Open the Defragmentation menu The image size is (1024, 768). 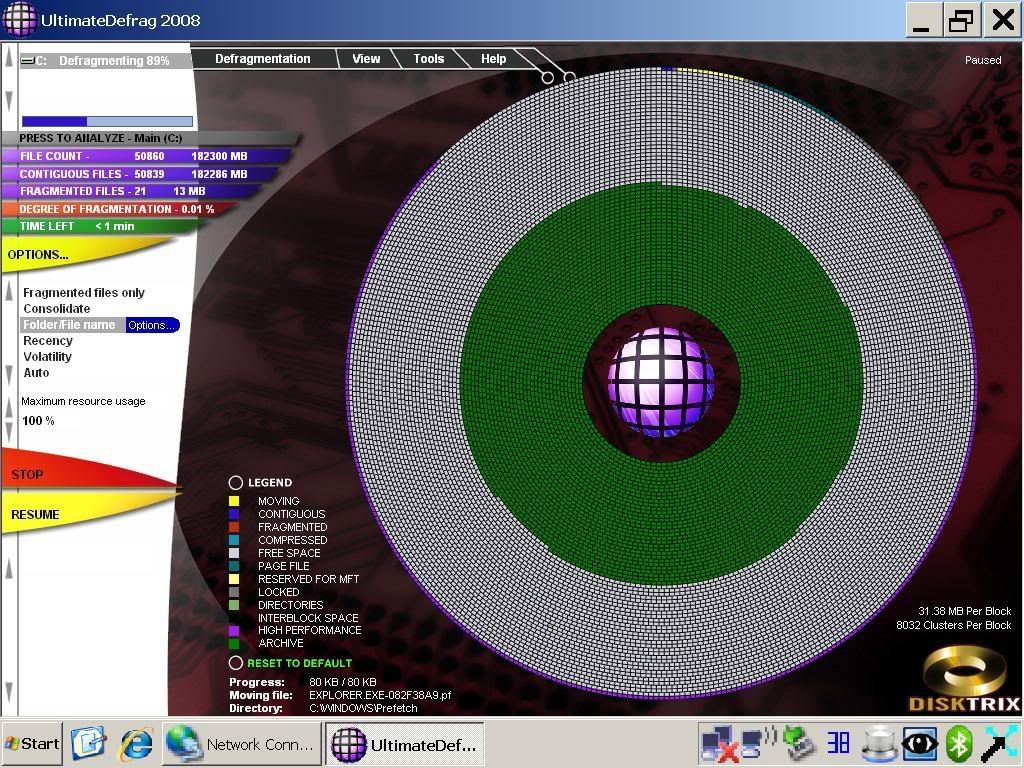tap(263, 59)
